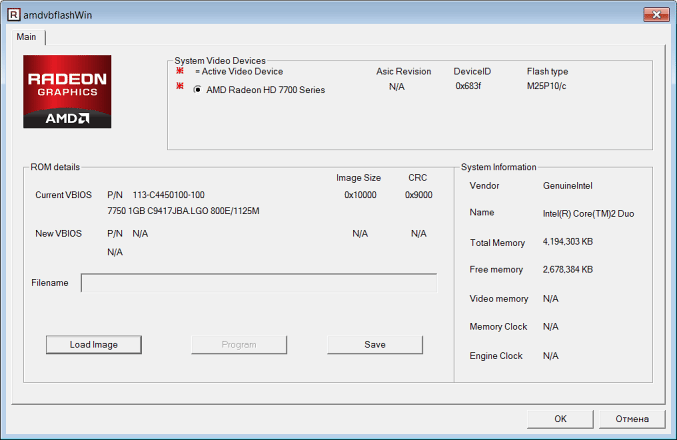Click the Image Size column header
The image size is (677, 440).
pos(358,178)
